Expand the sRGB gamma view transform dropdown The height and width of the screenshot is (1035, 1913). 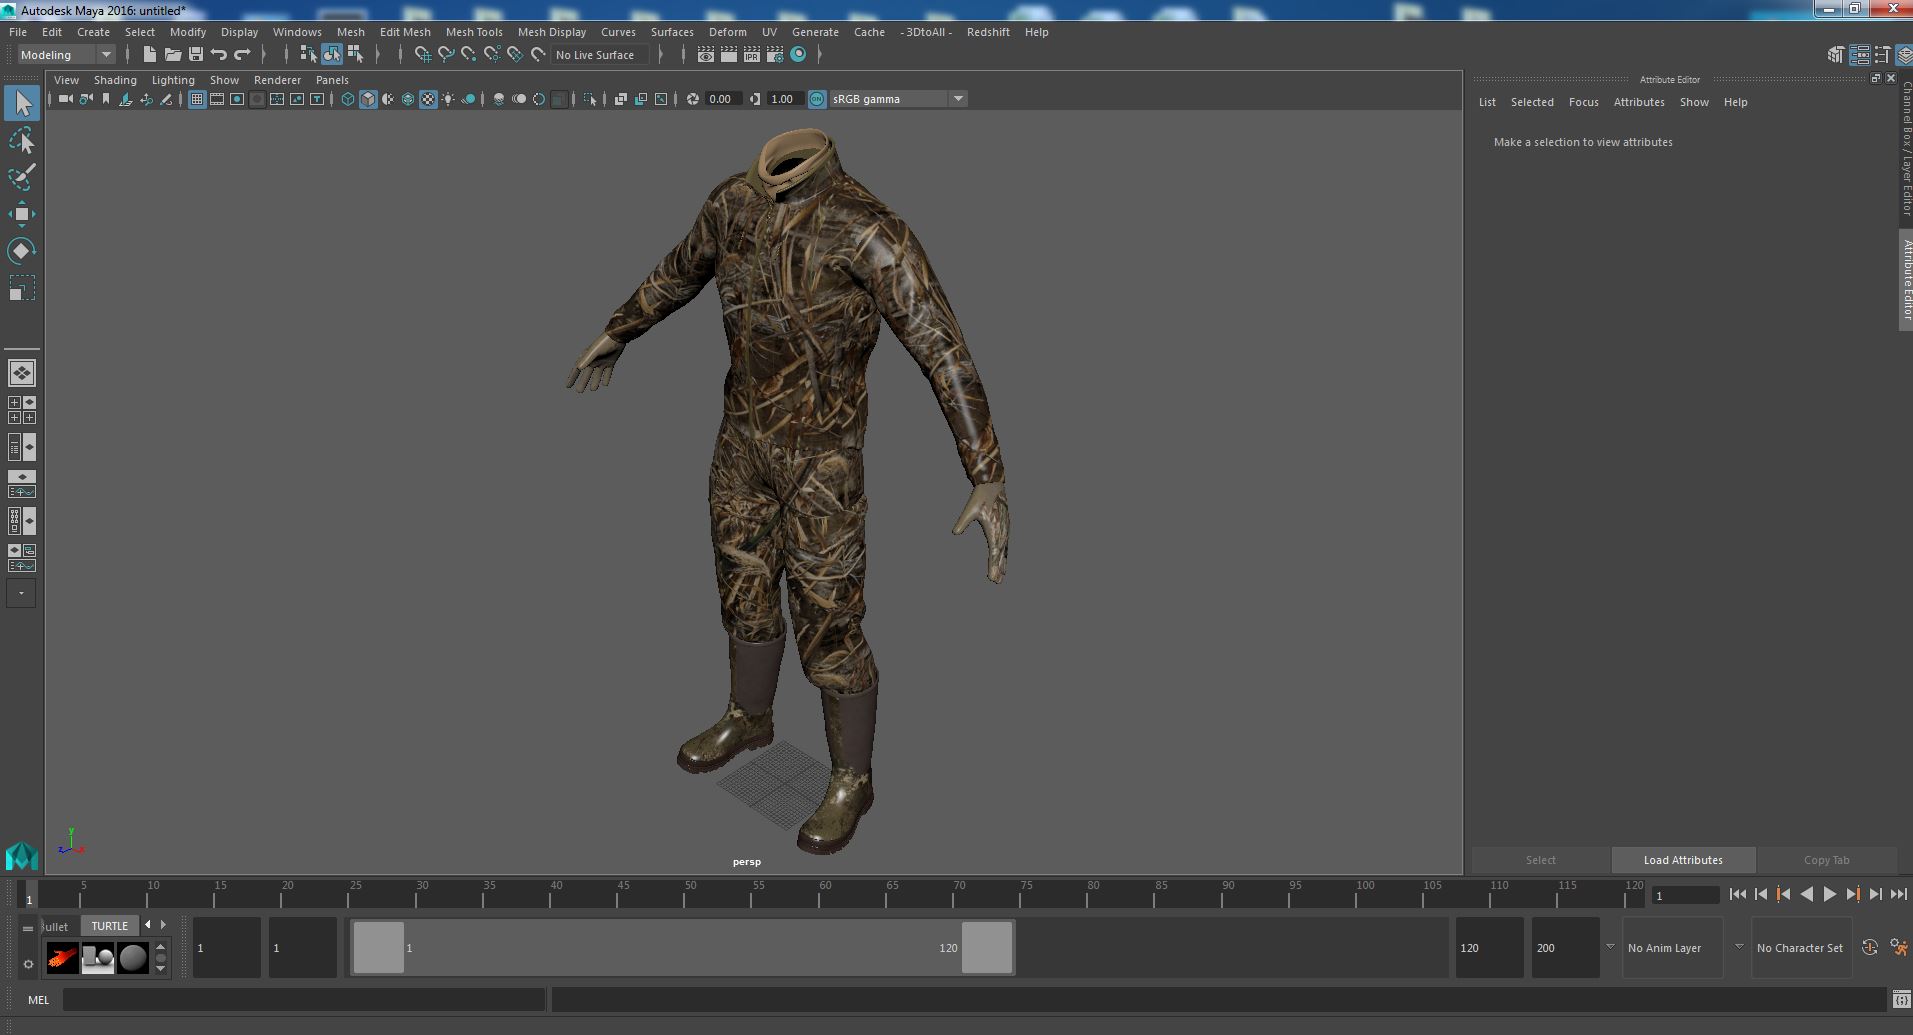coord(957,99)
